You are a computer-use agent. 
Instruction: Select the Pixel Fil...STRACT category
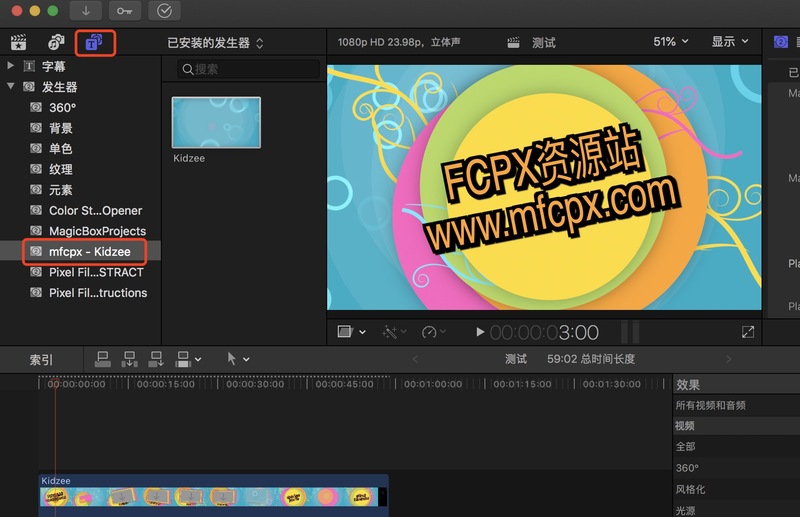(x=96, y=272)
